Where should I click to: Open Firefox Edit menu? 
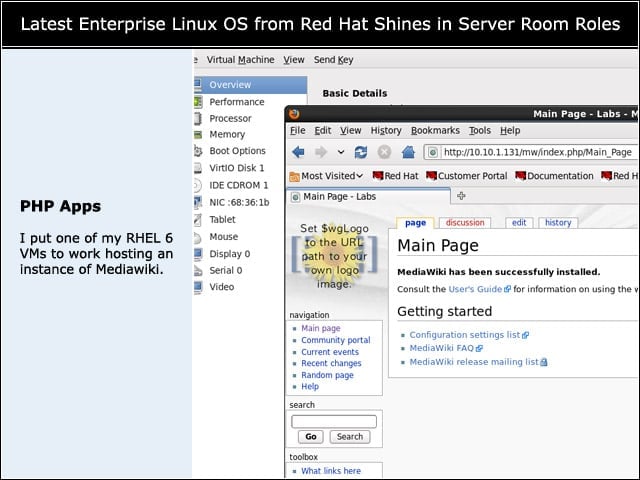click(x=322, y=131)
